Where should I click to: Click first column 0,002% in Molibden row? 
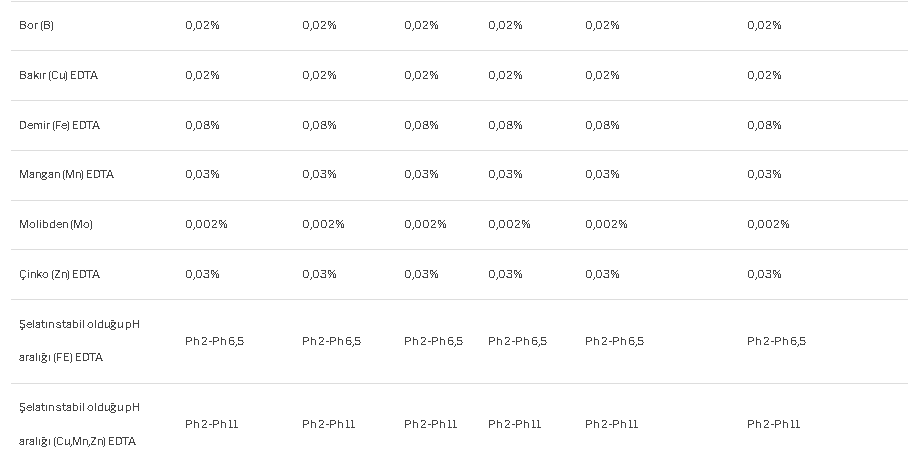(206, 224)
